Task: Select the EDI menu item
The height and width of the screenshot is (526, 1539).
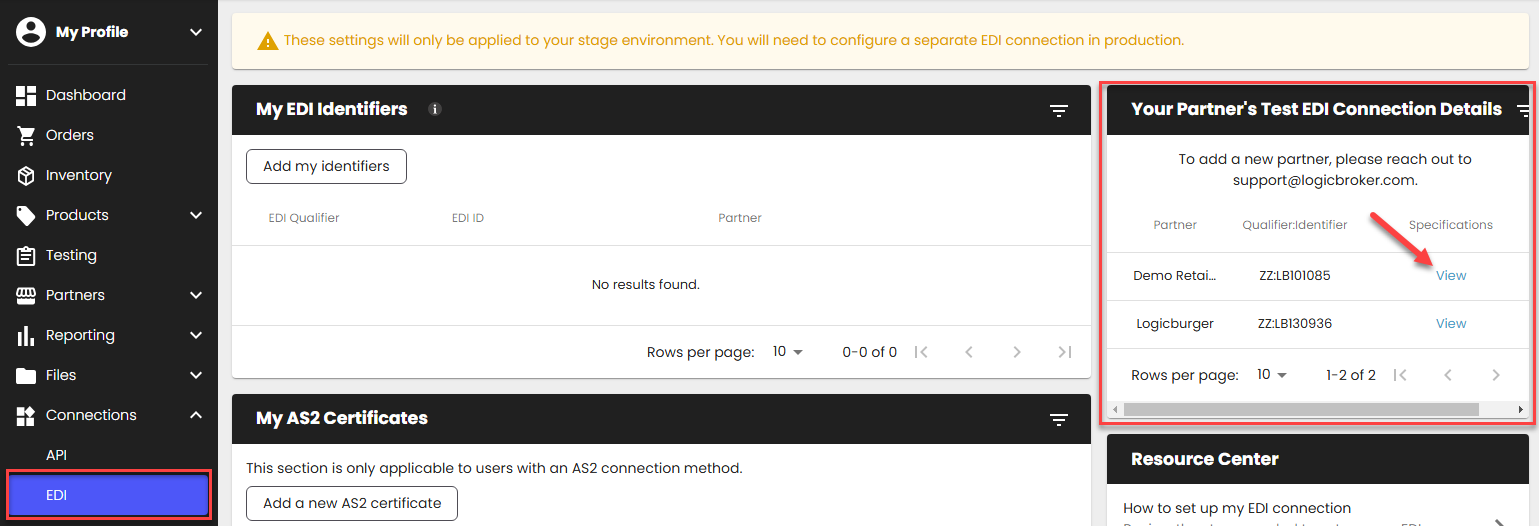Action: pos(108,495)
